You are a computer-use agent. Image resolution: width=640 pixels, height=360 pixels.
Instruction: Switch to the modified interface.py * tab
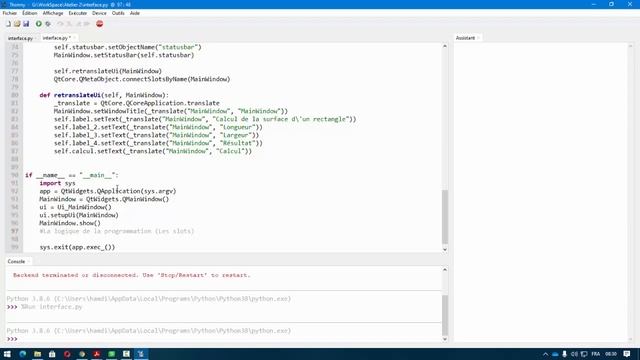pyautogui.click(x=56, y=38)
